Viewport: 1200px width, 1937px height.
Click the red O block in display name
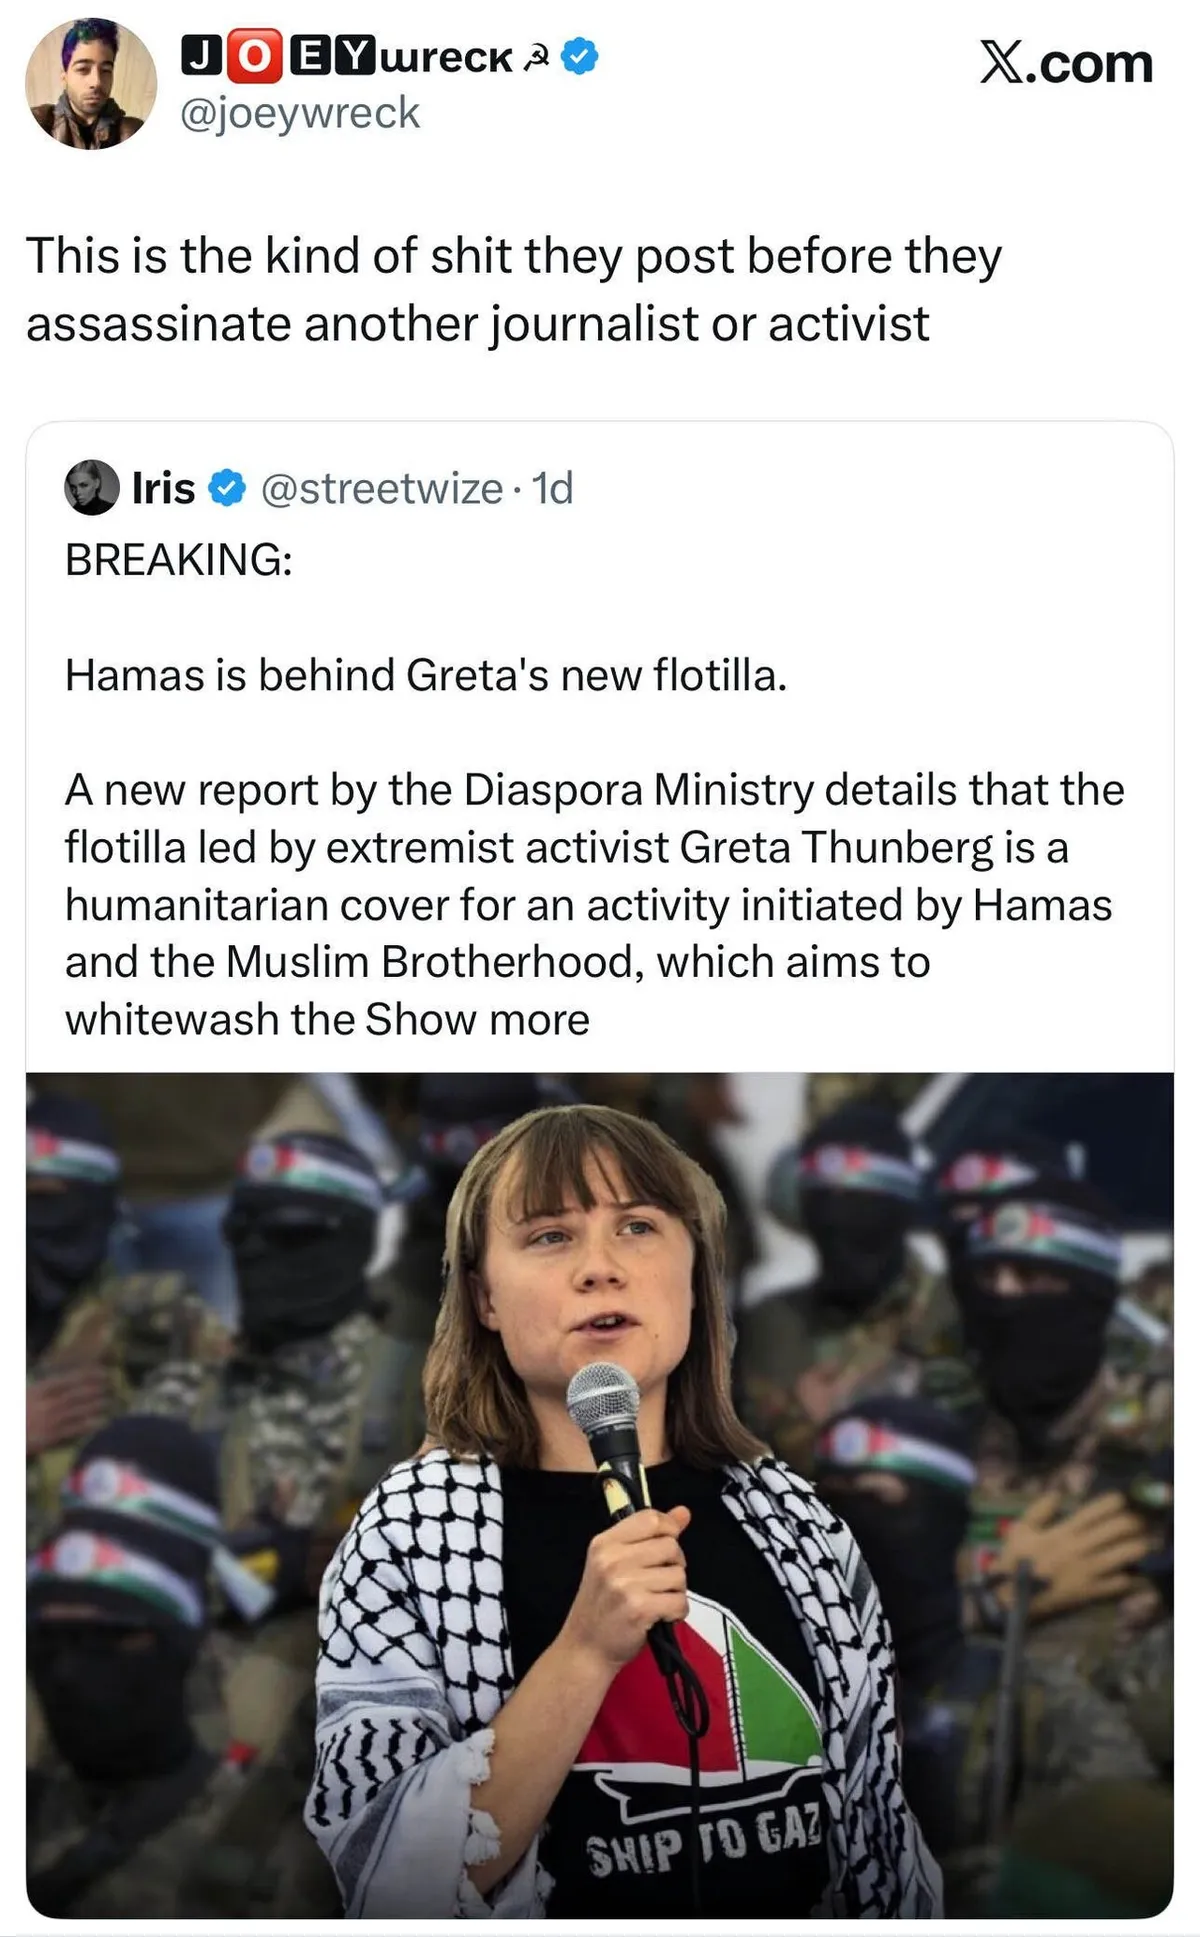pyautogui.click(x=254, y=56)
